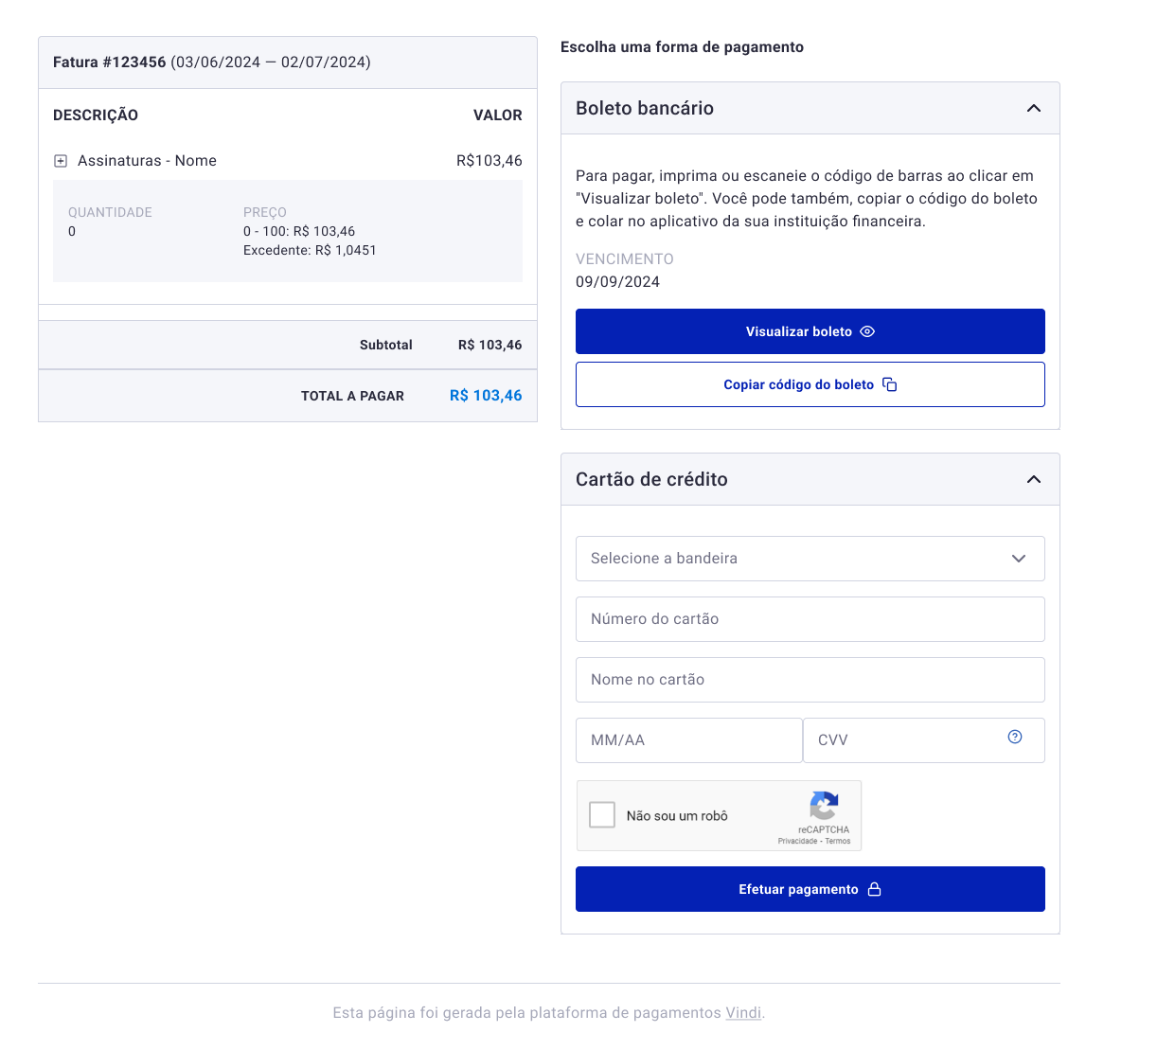
Task: Click the copy icon beside Copiar código
Action: pyautogui.click(x=890, y=385)
